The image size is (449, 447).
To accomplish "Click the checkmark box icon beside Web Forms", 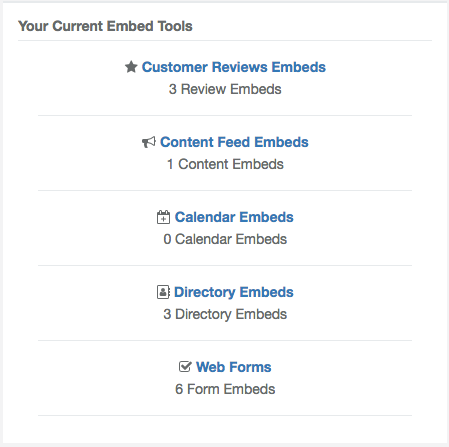I will pyautogui.click(x=185, y=367).
